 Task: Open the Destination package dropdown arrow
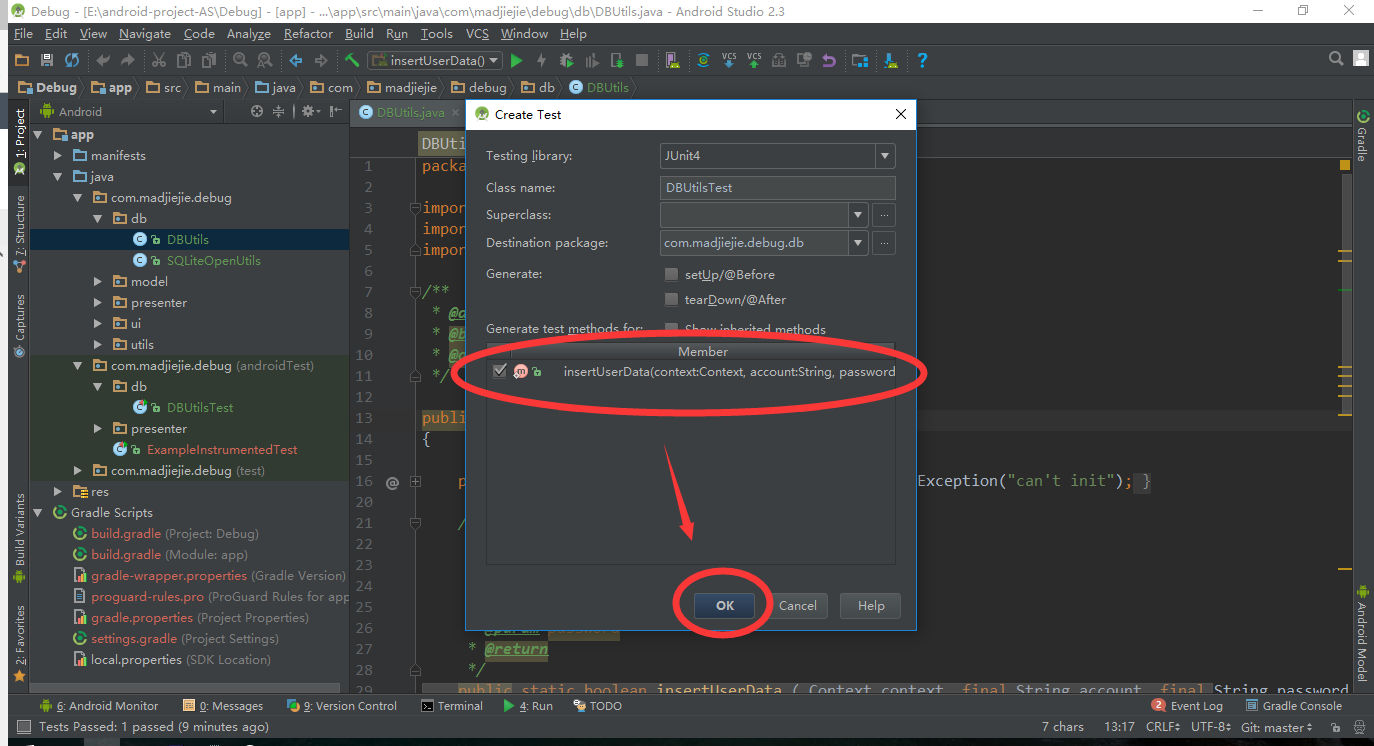tap(857, 243)
